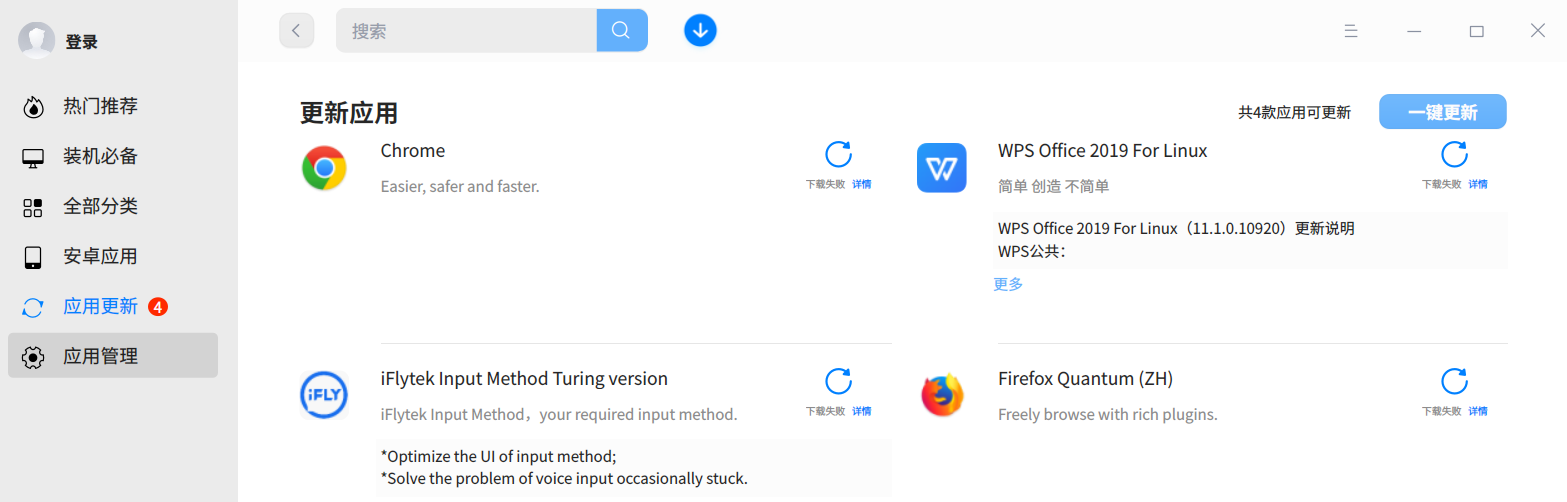The height and width of the screenshot is (502, 1567).
Task: Open the hamburger main menu
Action: click(1351, 31)
